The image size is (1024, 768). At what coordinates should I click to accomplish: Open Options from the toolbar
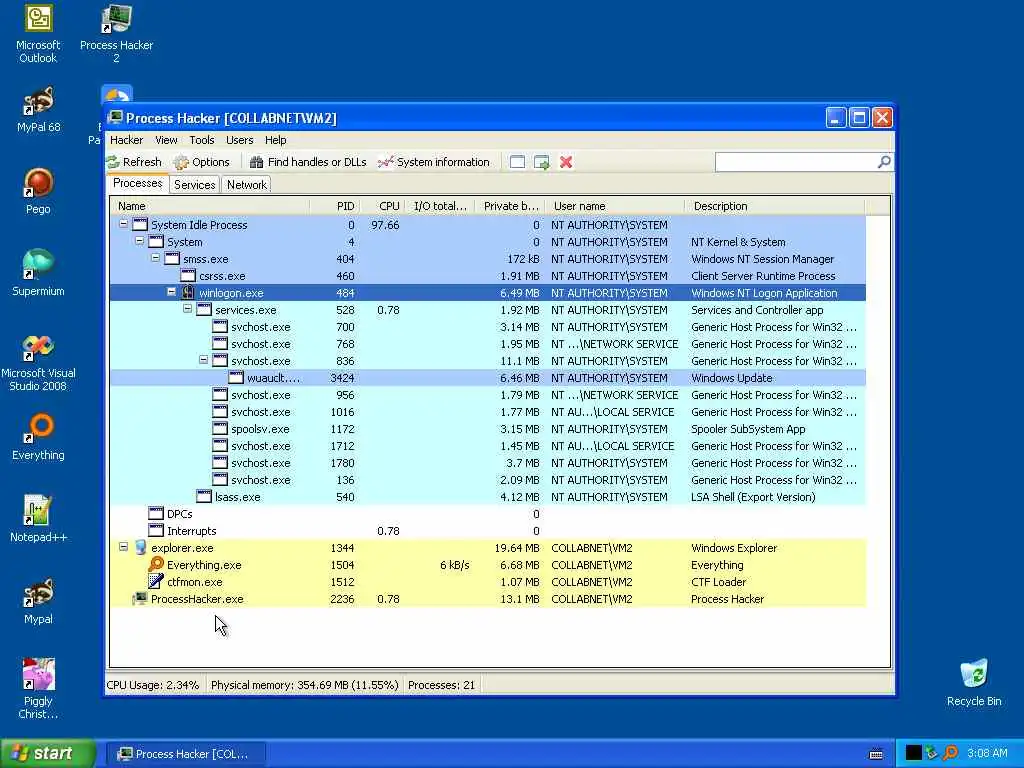tap(202, 162)
